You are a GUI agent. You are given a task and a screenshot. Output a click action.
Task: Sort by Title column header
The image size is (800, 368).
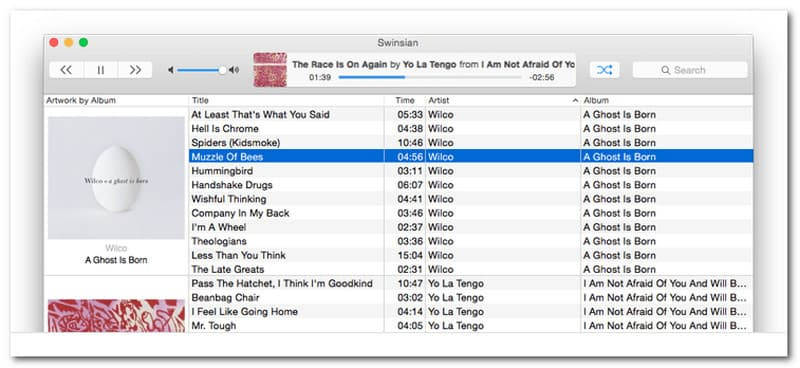[x=286, y=101]
